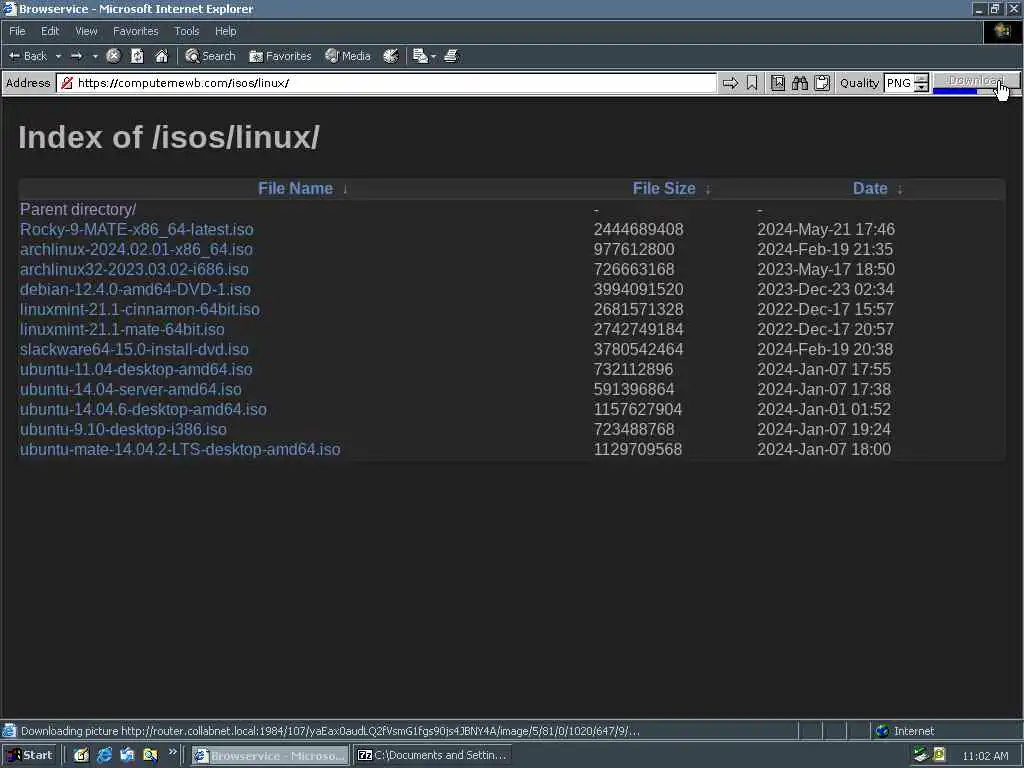Expand the Back button history dropdown arrow
Viewport: 1024px width, 768px height.
click(58, 56)
